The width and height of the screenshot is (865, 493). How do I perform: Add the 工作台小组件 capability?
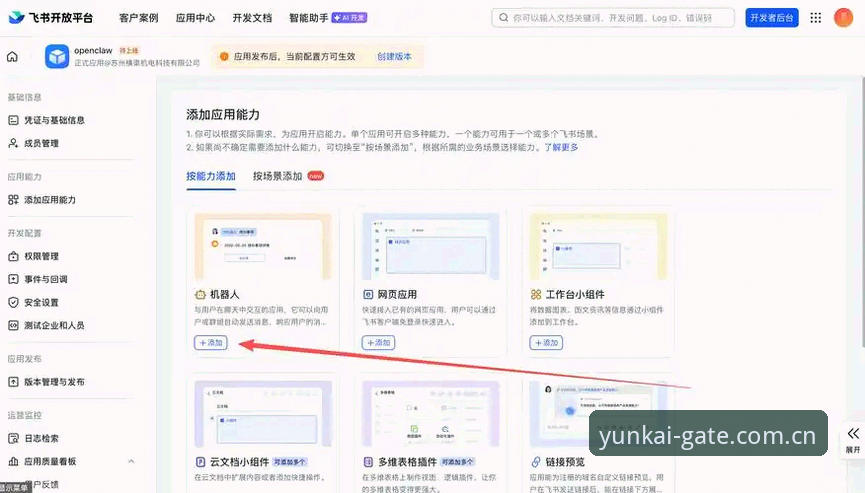pyautogui.click(x=546, y=342)
